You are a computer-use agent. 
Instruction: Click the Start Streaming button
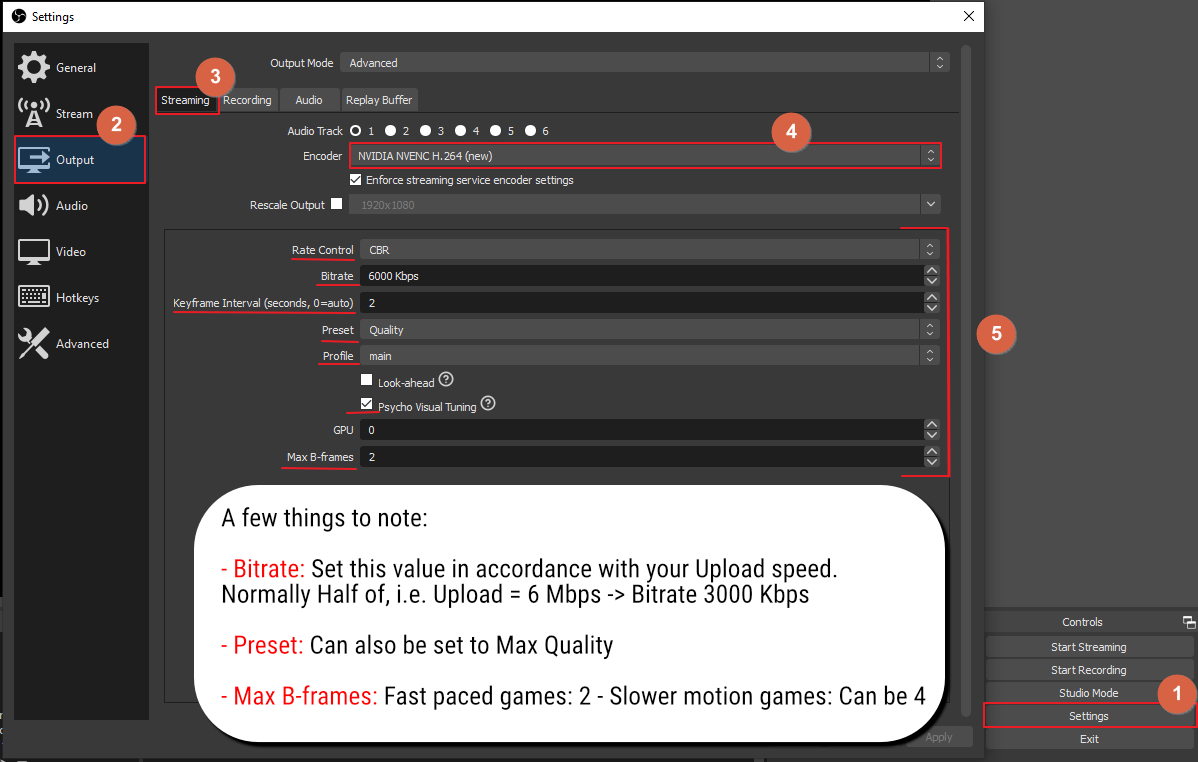pos(1088,646)
